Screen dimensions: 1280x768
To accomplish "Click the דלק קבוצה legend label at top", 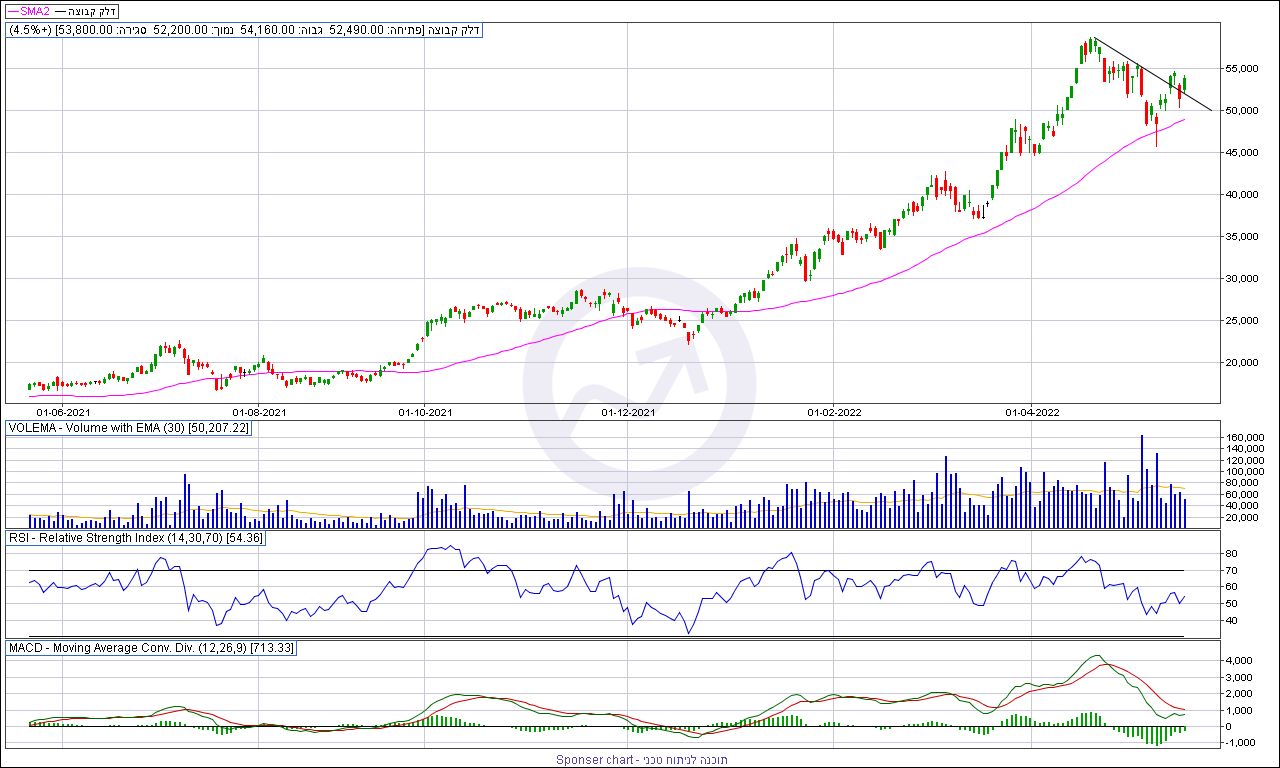I will pyautogui.click(x=94, y=10).
